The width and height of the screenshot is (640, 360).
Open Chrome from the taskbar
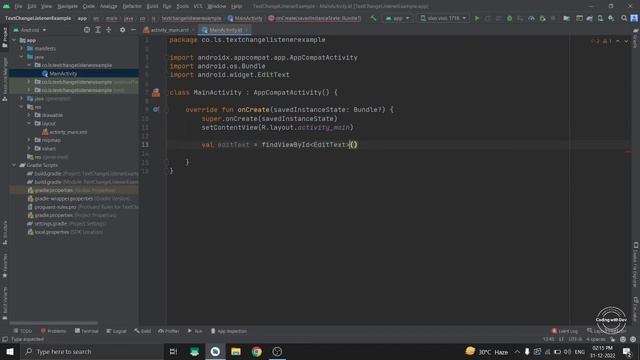tap(257, 351)
